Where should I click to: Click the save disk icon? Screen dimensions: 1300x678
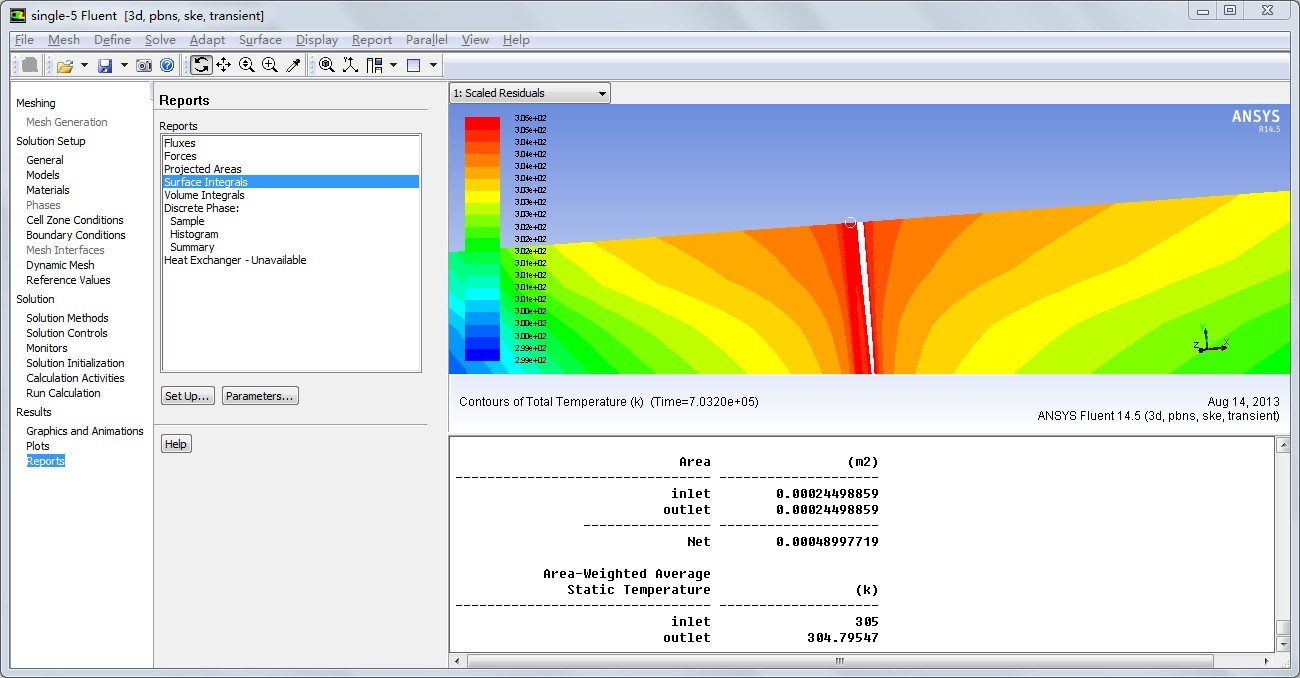105,66
